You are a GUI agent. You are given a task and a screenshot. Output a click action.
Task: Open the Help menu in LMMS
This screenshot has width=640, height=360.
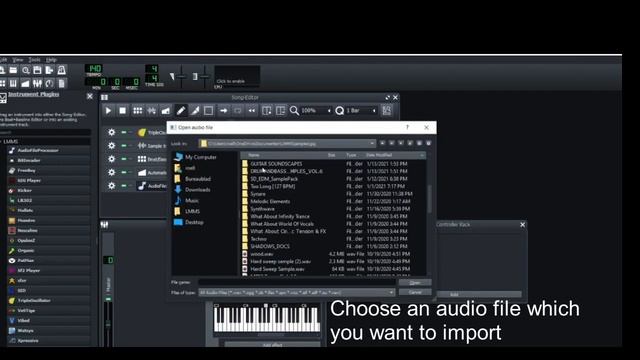coord(51,60)
